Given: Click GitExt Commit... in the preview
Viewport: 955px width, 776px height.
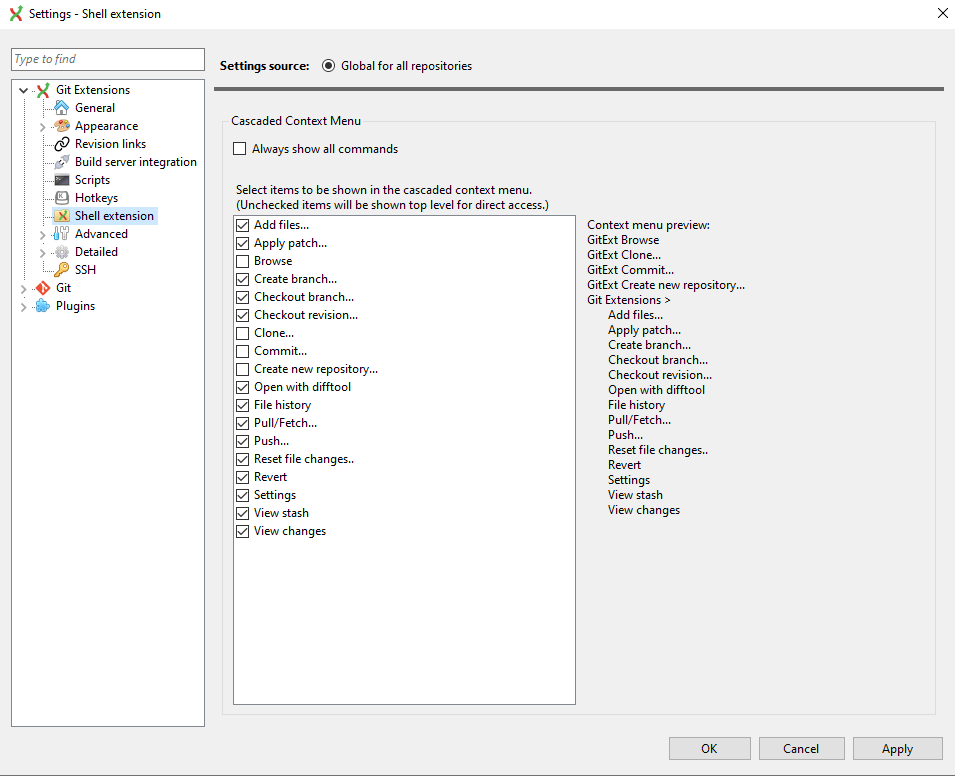Looking at the screenshot, I should [630, 270].
